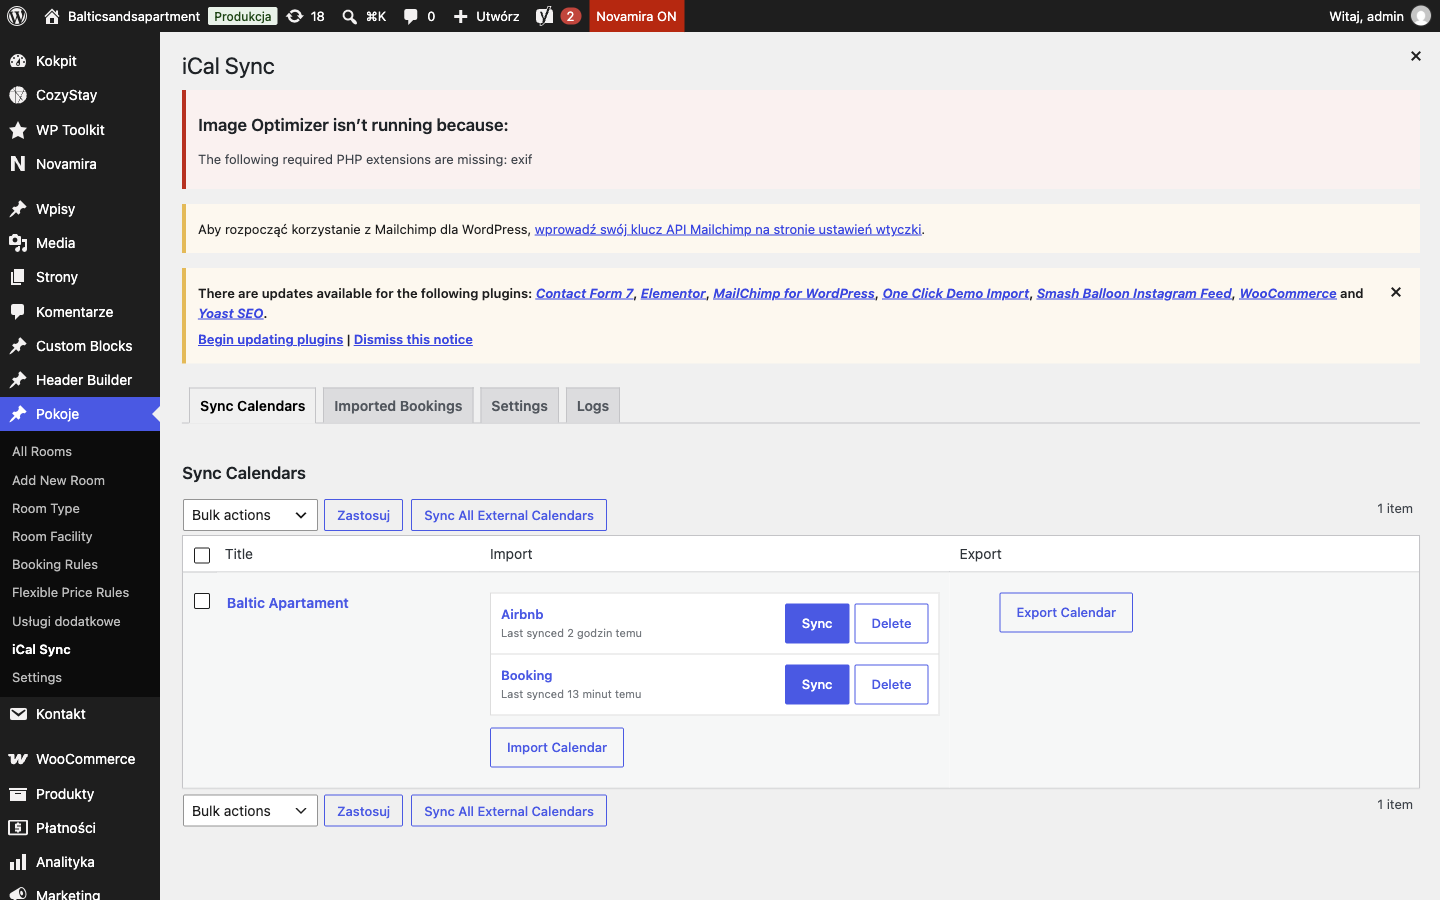This screenshot has height=900, width=1440.
Task: Click the Produkty archive icon
Action: 18,794
